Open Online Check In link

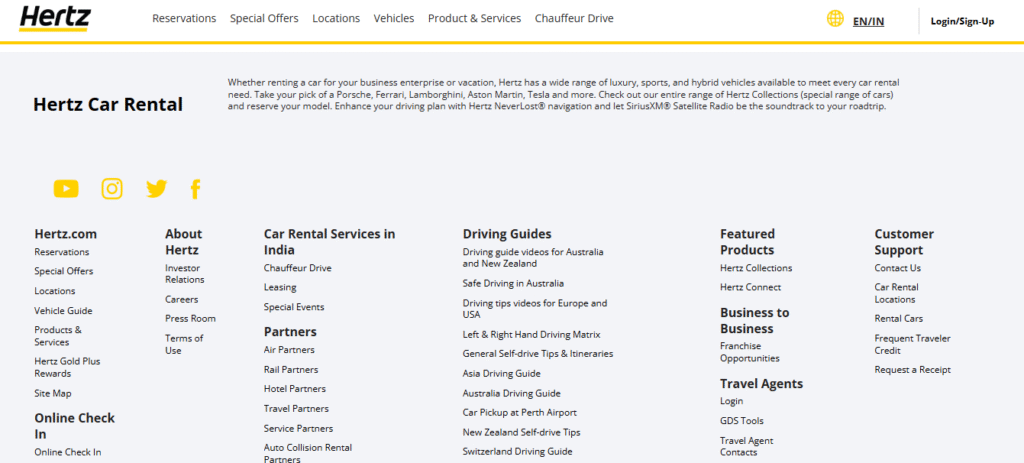[68, 452]
